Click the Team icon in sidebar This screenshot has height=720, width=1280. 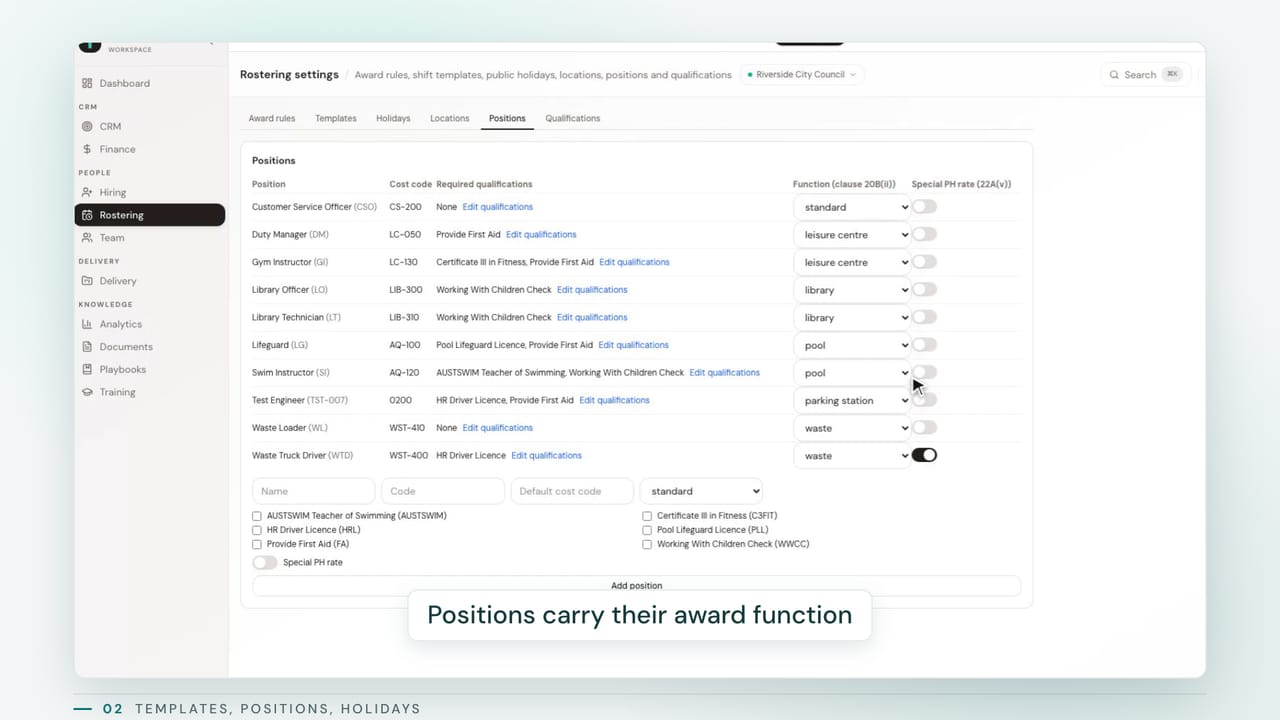click(x=87, y=238)
